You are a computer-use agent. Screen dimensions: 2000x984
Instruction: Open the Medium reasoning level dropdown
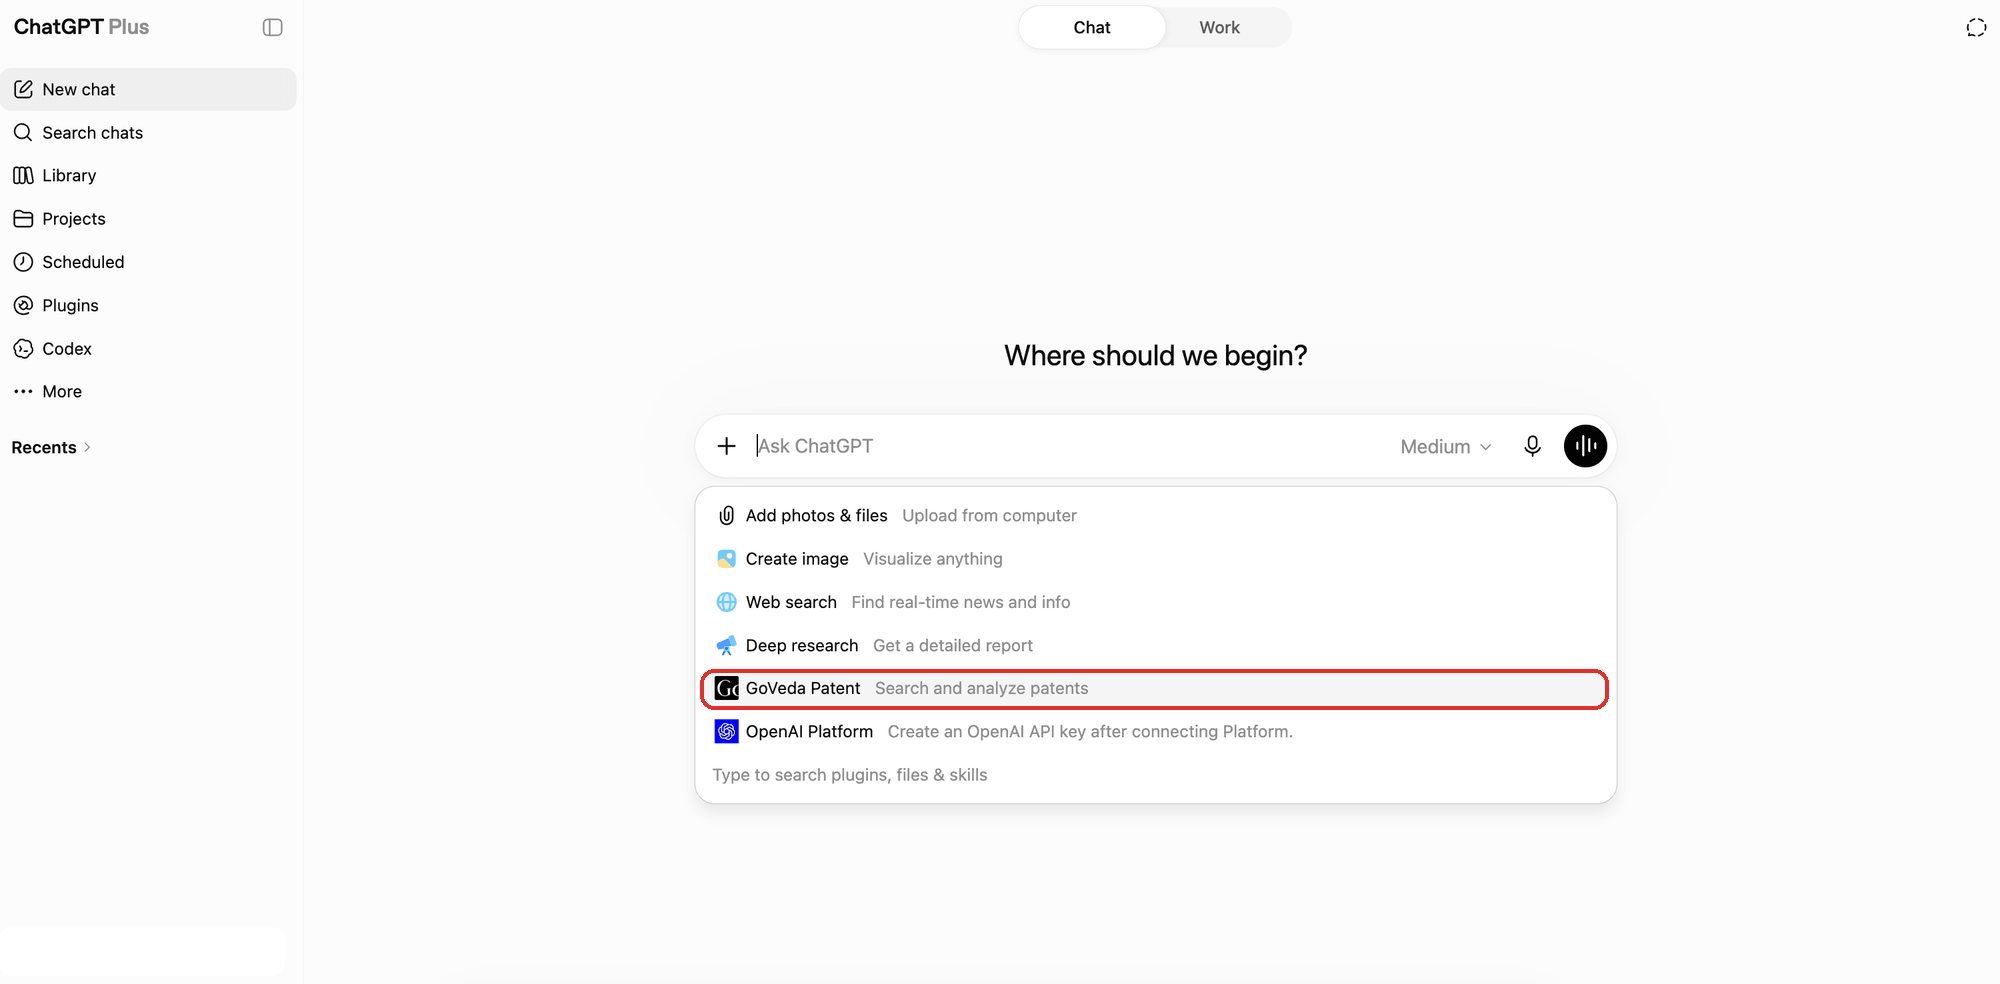pos(1446,446)
